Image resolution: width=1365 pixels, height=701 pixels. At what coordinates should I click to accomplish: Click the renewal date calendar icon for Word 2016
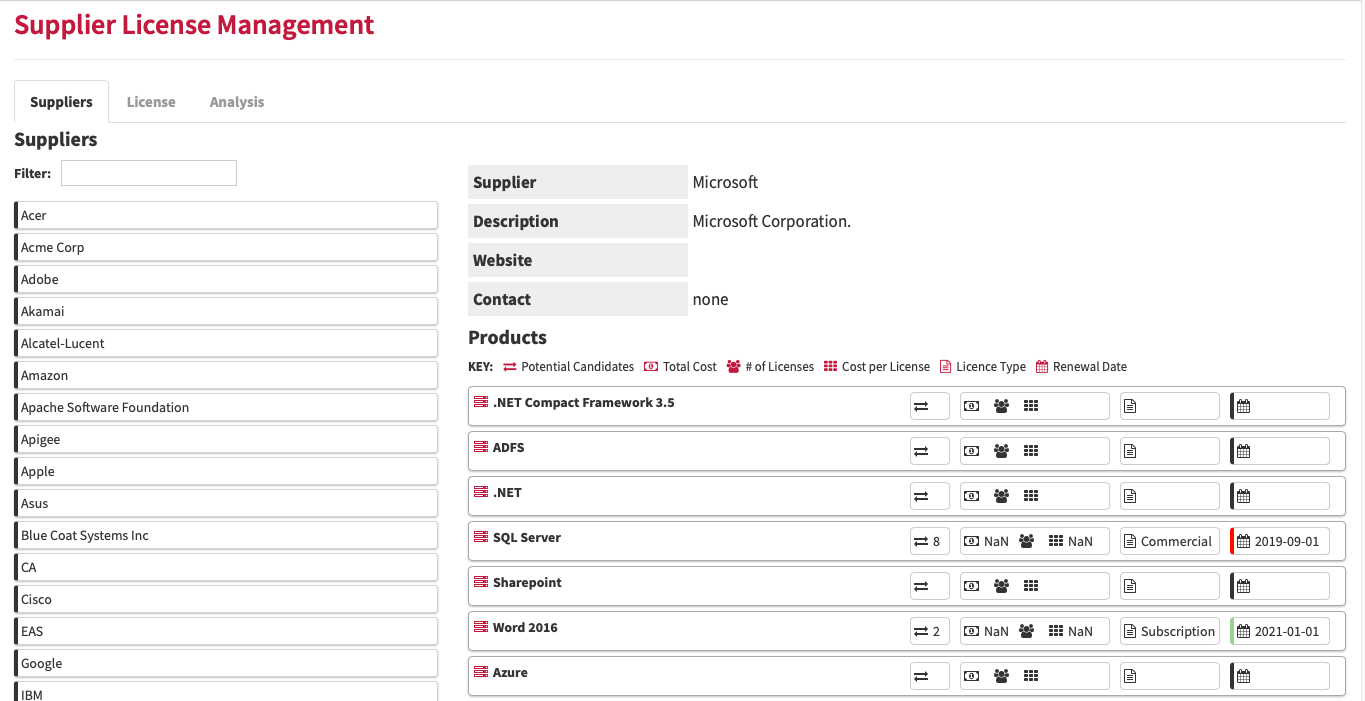tap(1244, 632)
